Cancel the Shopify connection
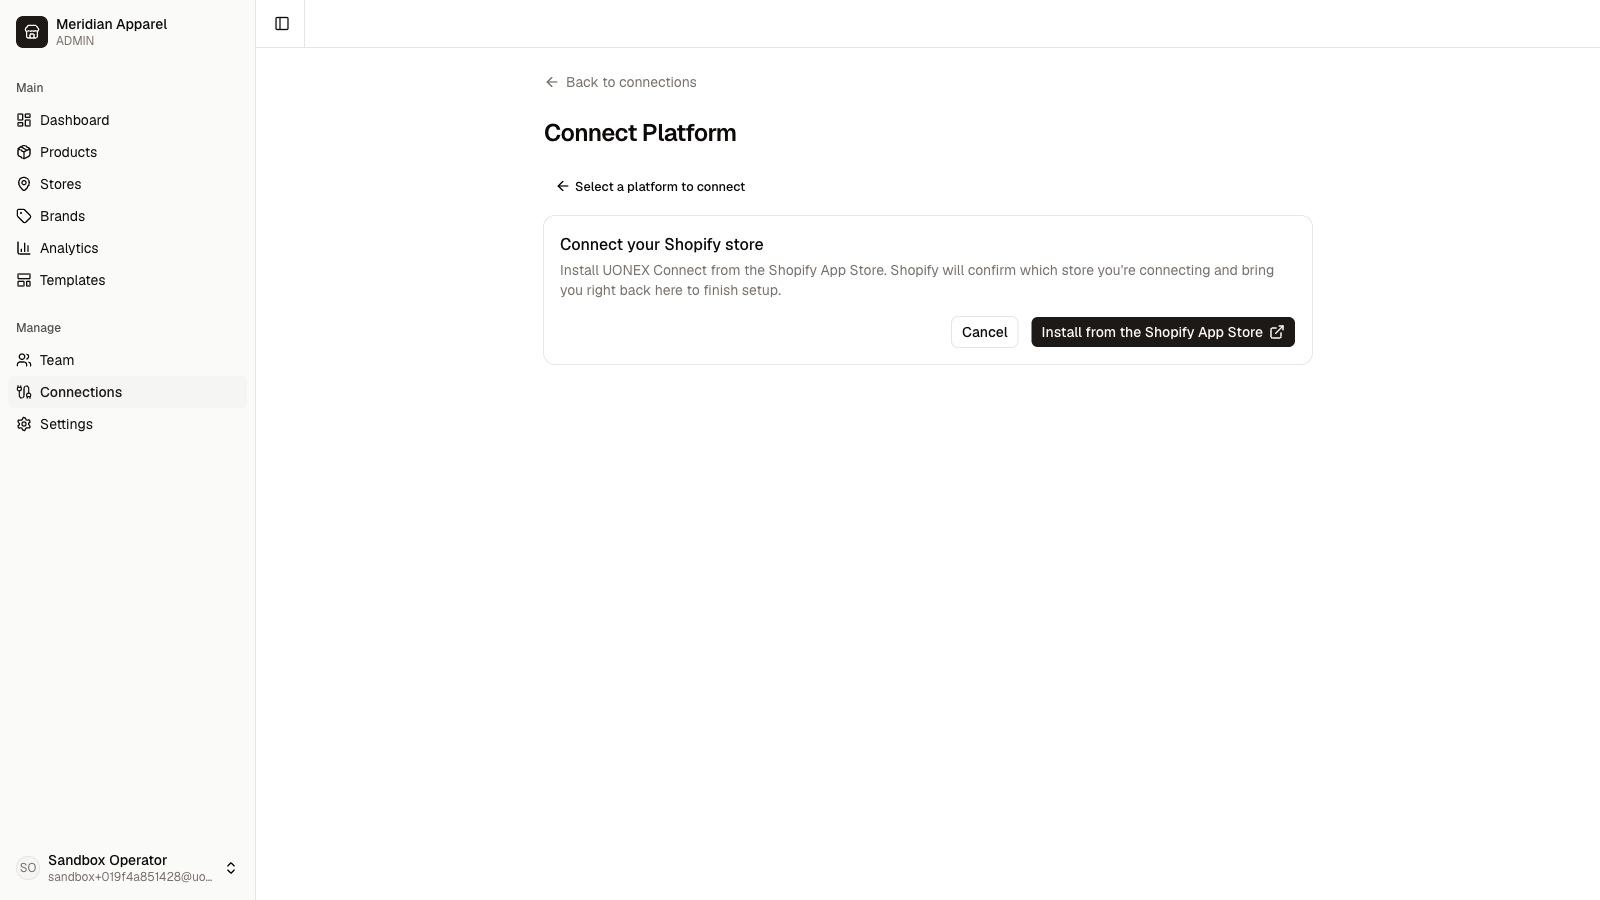Screen dimensions: 1600x900 984,332
